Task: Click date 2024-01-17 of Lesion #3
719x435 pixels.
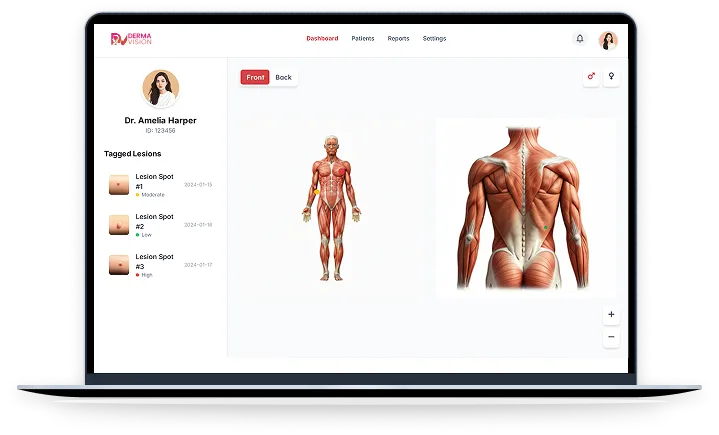Action: point(198,265)
